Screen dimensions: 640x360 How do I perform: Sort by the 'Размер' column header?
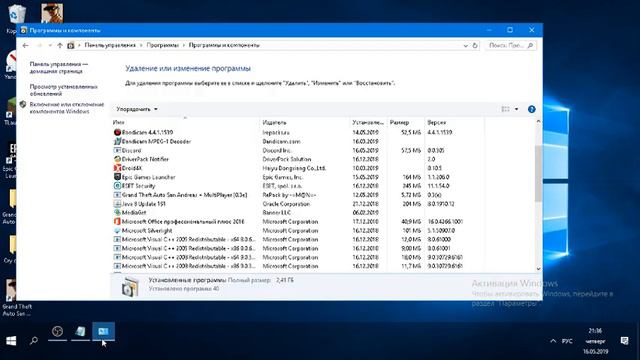405,122
